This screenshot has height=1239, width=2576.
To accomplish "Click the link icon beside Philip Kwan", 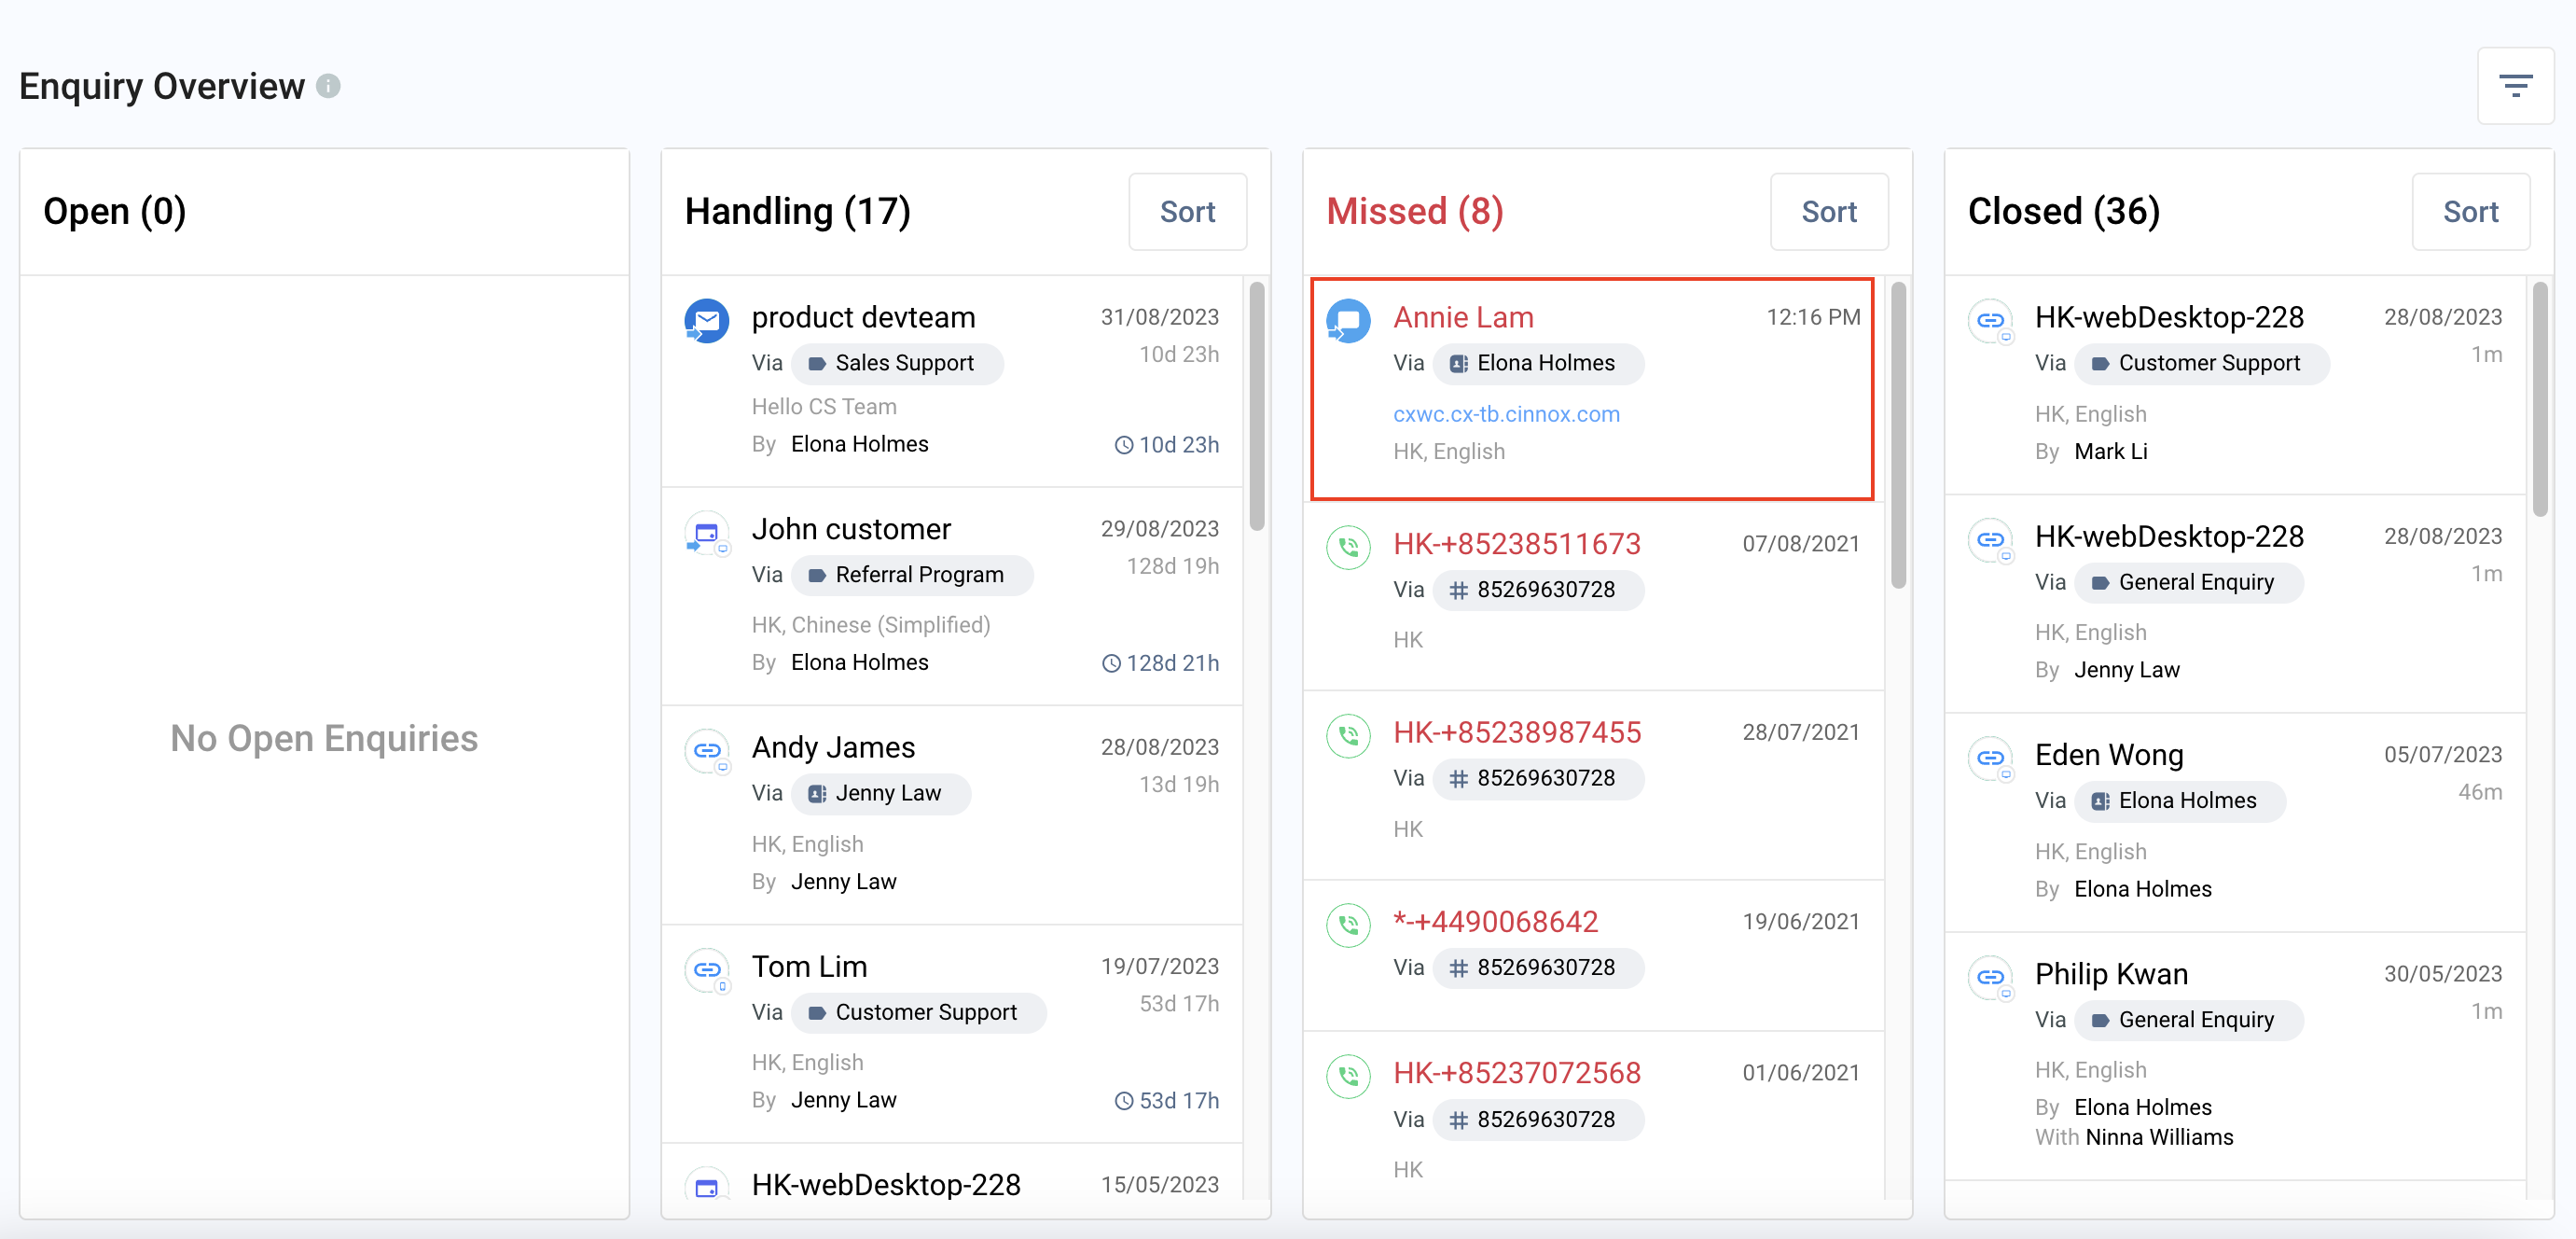I will click(1990, 977).
